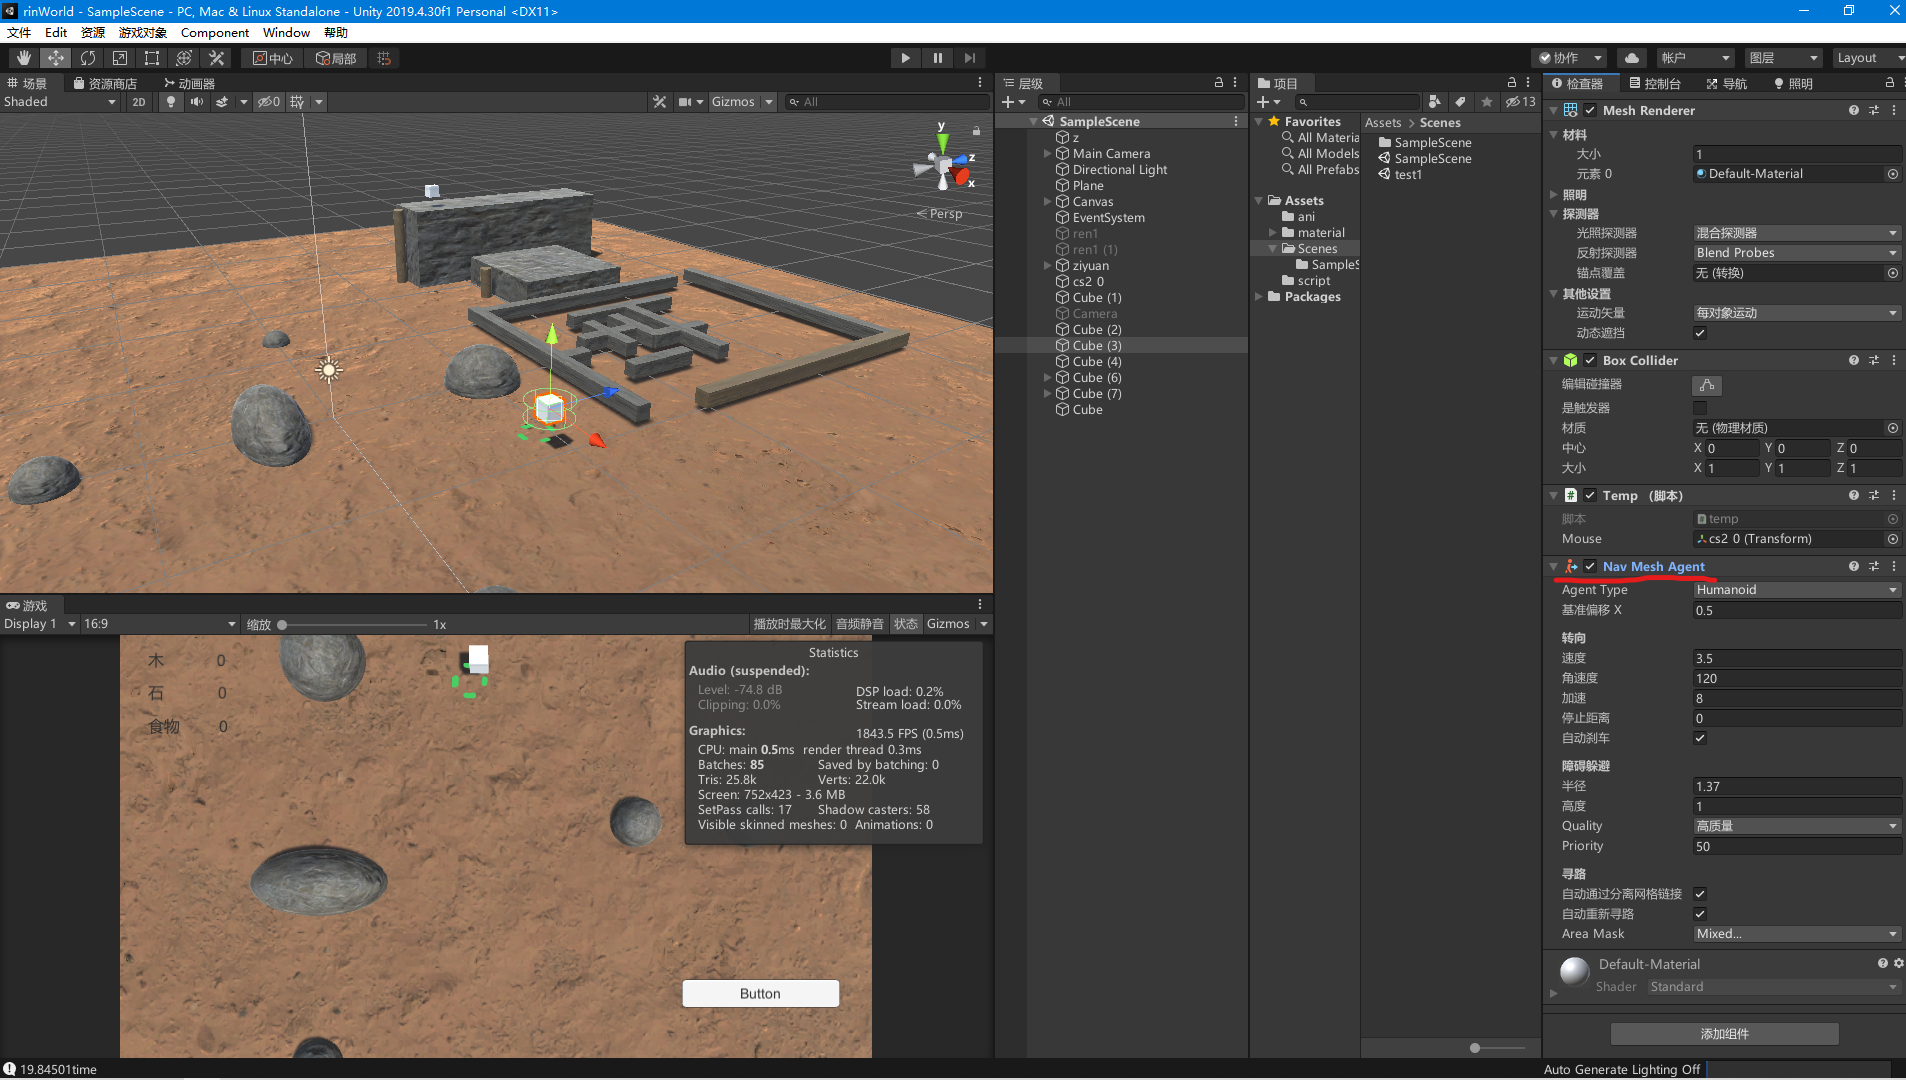Disable Nav Mesh Agent component checkbox
This screenshot has height=1080, width=1906.
(x=1590, y=567)
